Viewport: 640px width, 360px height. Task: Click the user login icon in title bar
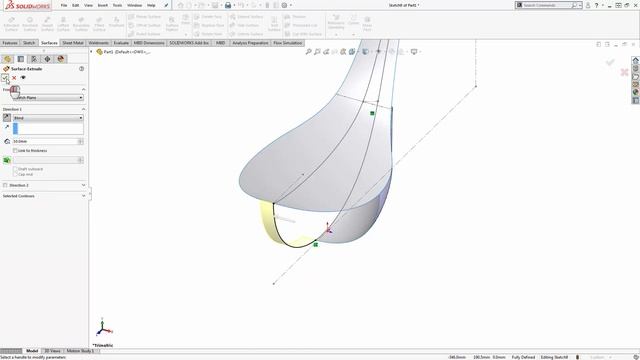pyautogui.click(x=588, y=5)
